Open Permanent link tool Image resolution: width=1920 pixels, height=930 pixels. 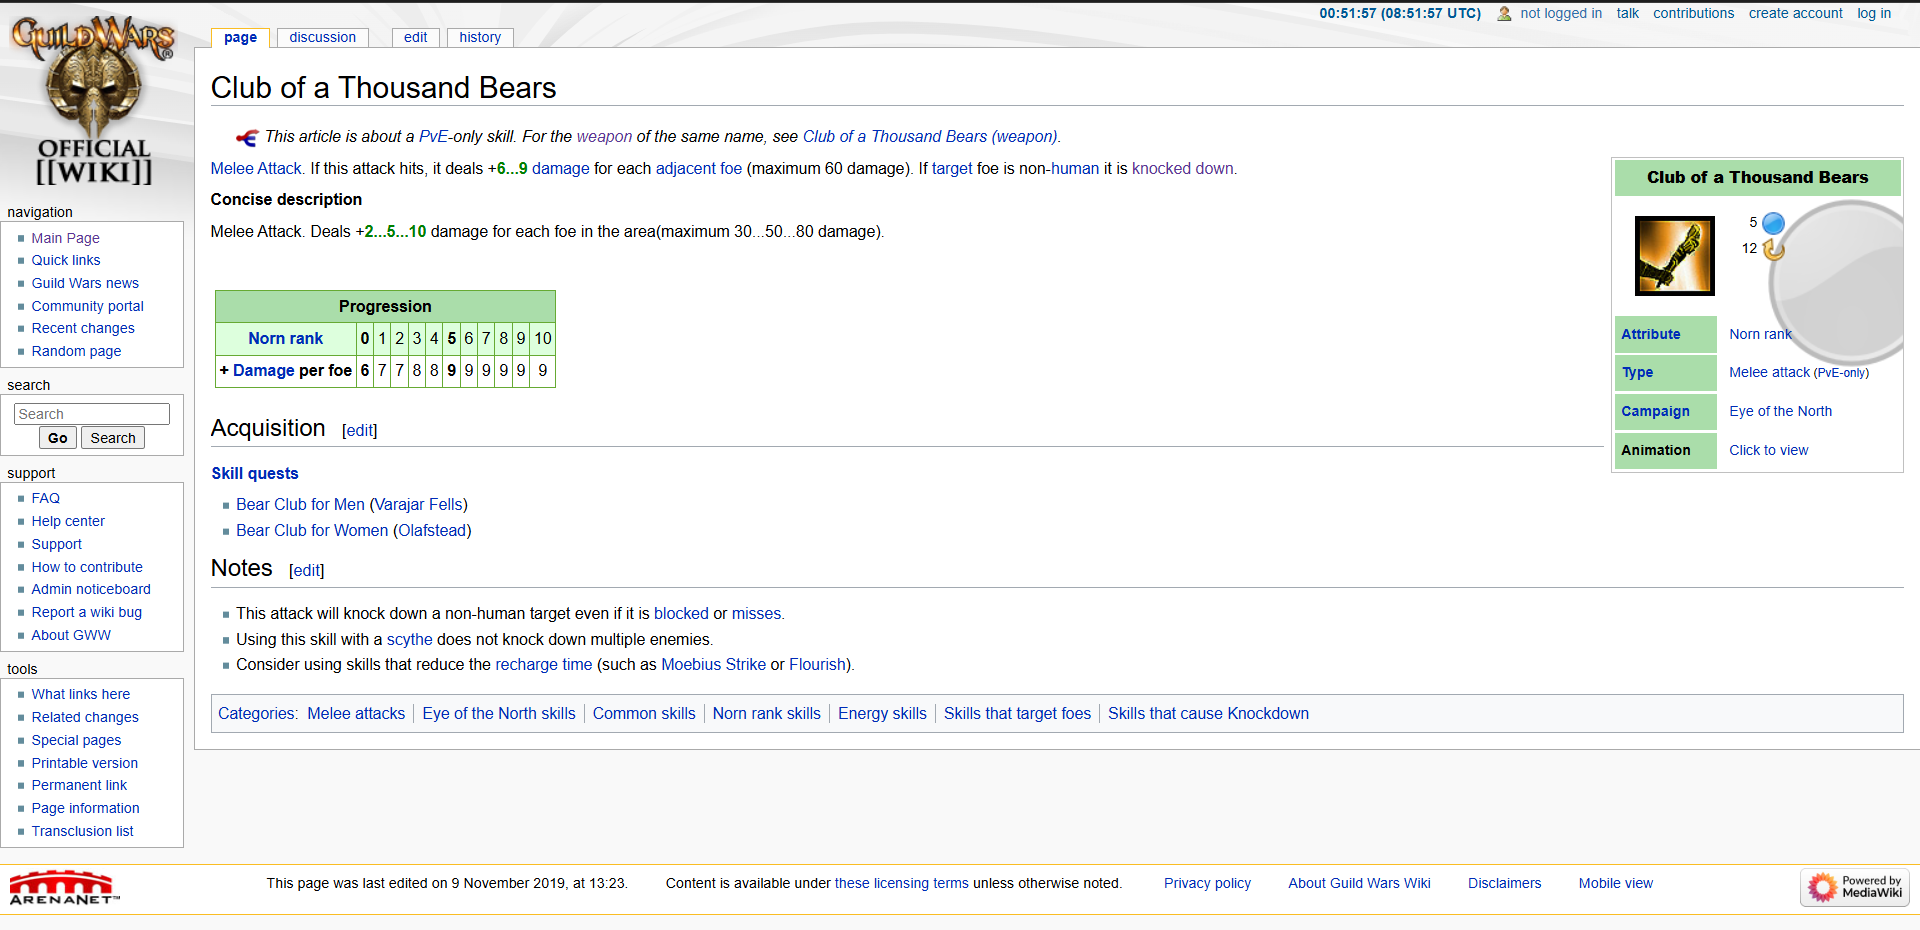pos(79,785)
